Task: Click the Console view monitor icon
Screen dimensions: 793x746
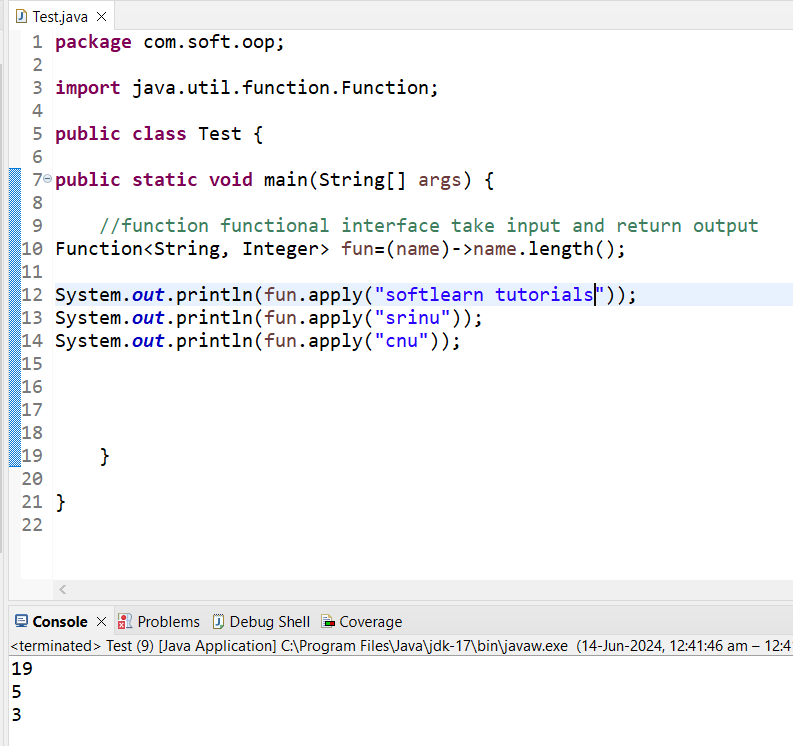Action: pyautogui.click(x=21, y=622)
